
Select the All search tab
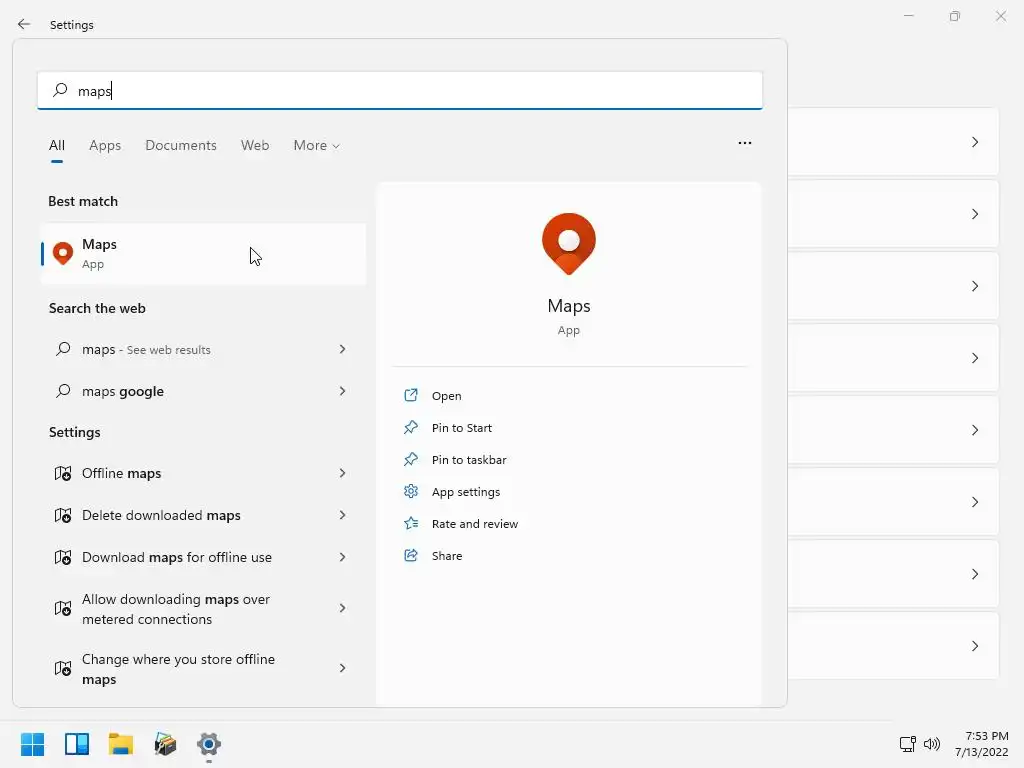(x=57, y=145)
